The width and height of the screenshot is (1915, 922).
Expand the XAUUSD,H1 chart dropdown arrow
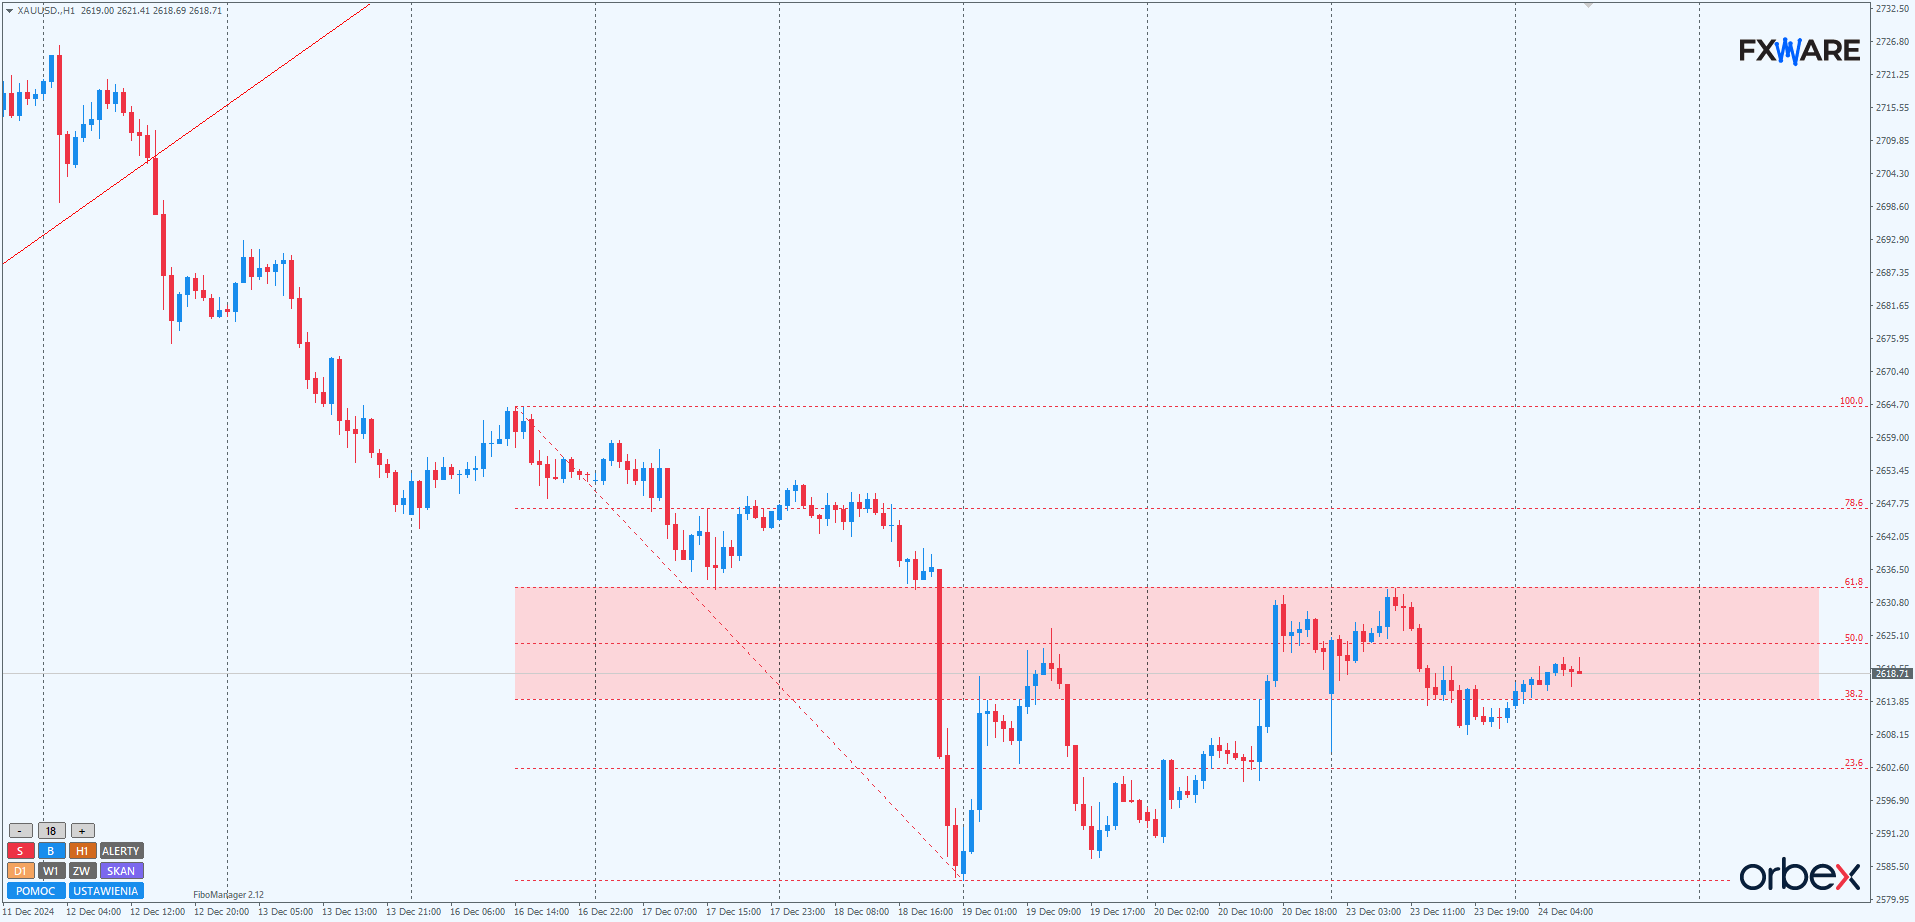point(10,11)
